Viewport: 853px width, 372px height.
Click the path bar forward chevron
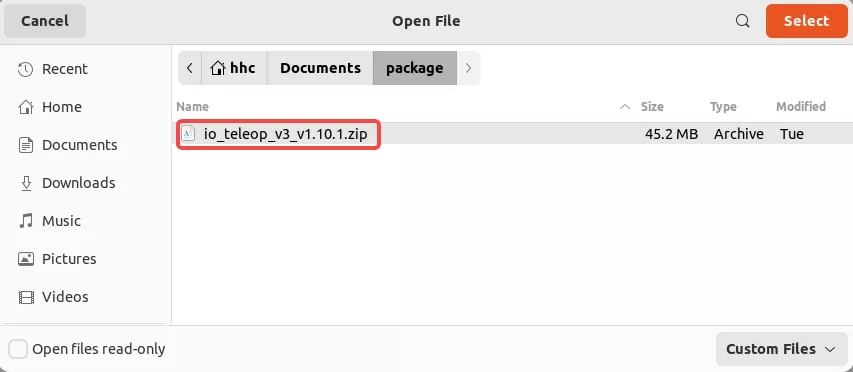(468, 68)
